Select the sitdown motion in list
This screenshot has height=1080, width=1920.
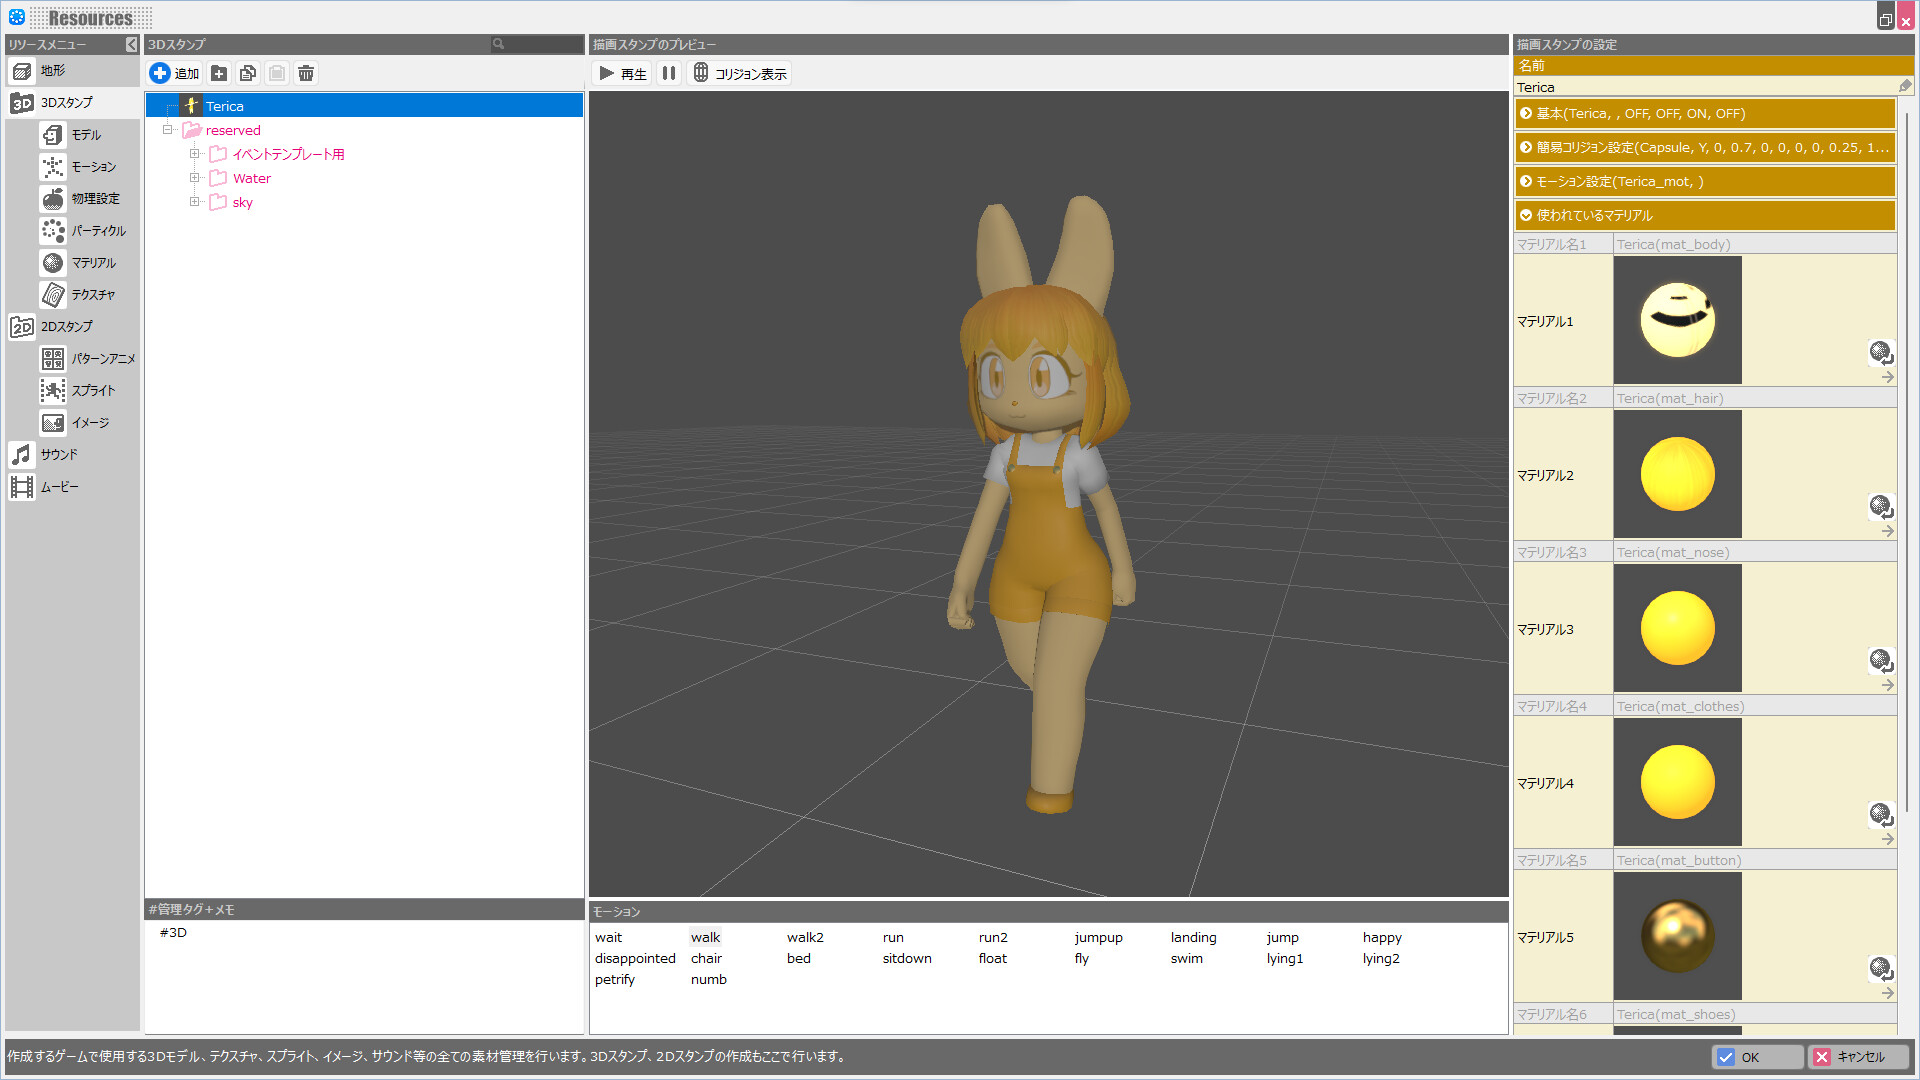pos(906,958)
